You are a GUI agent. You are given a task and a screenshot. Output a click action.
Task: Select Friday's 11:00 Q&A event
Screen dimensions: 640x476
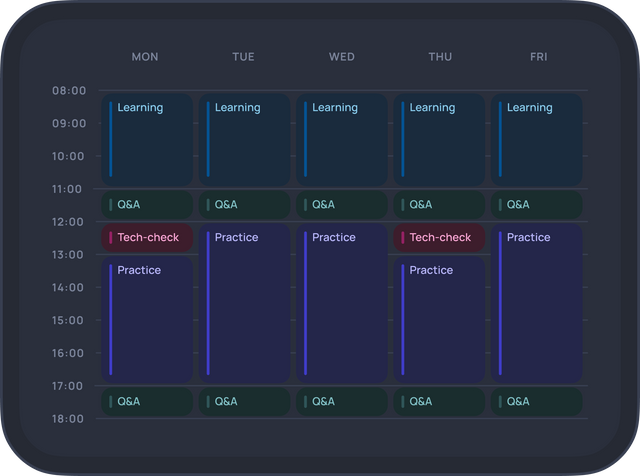tap(536, 205)
